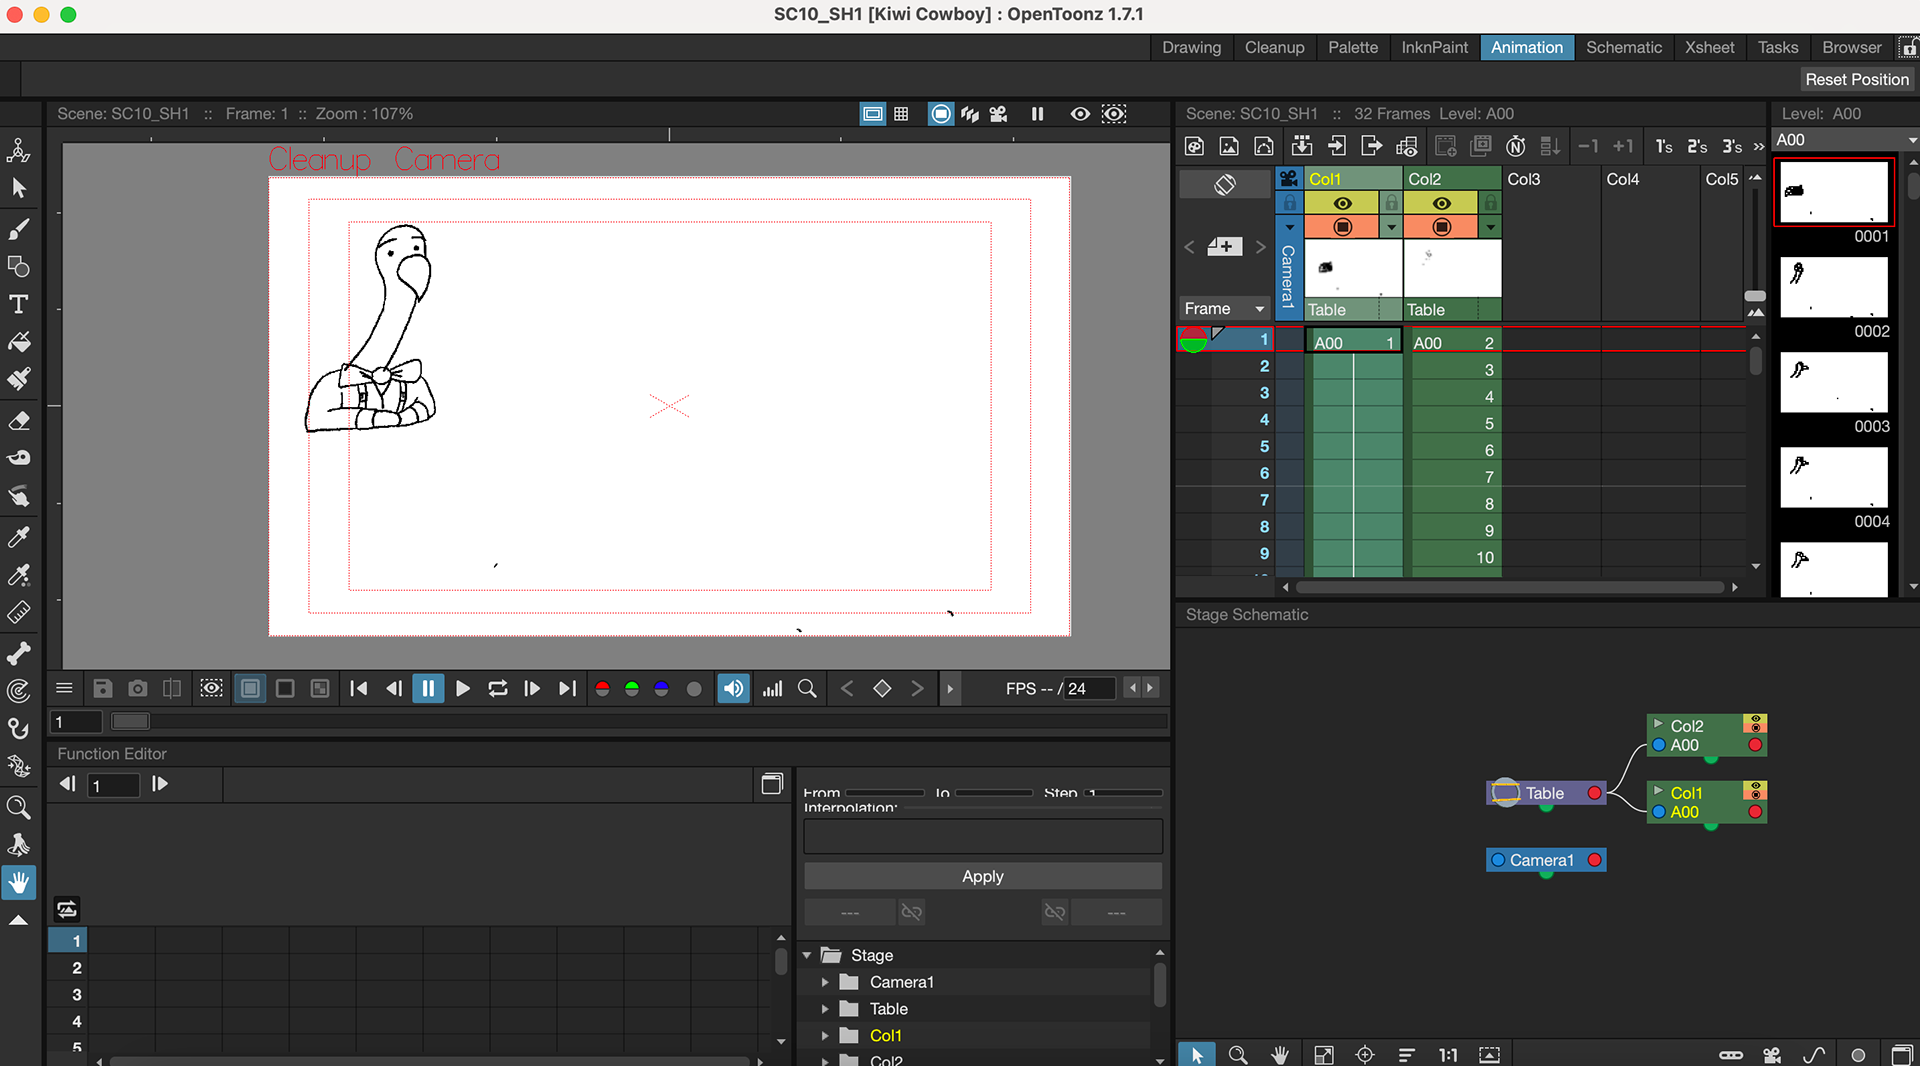The height and width of the screenshot is (1066, 1920).
Task: Open Col1 column options dropdown arrow
Action: coord(1391,227)
